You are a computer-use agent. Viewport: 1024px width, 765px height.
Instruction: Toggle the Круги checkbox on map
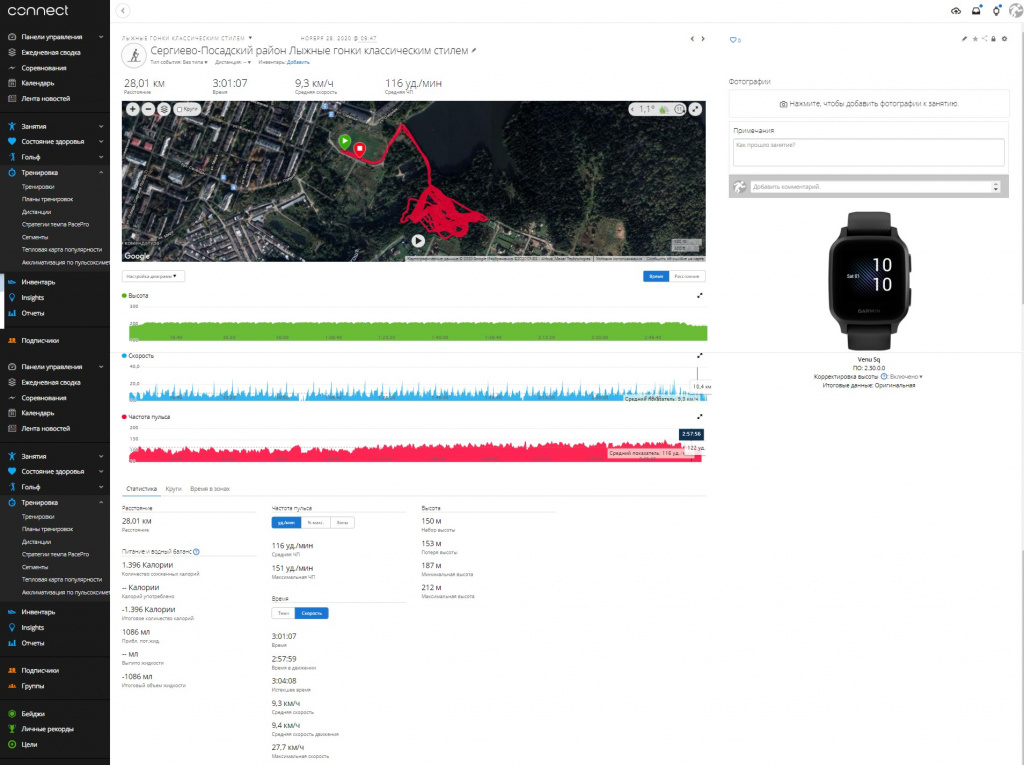coord(180,110)
